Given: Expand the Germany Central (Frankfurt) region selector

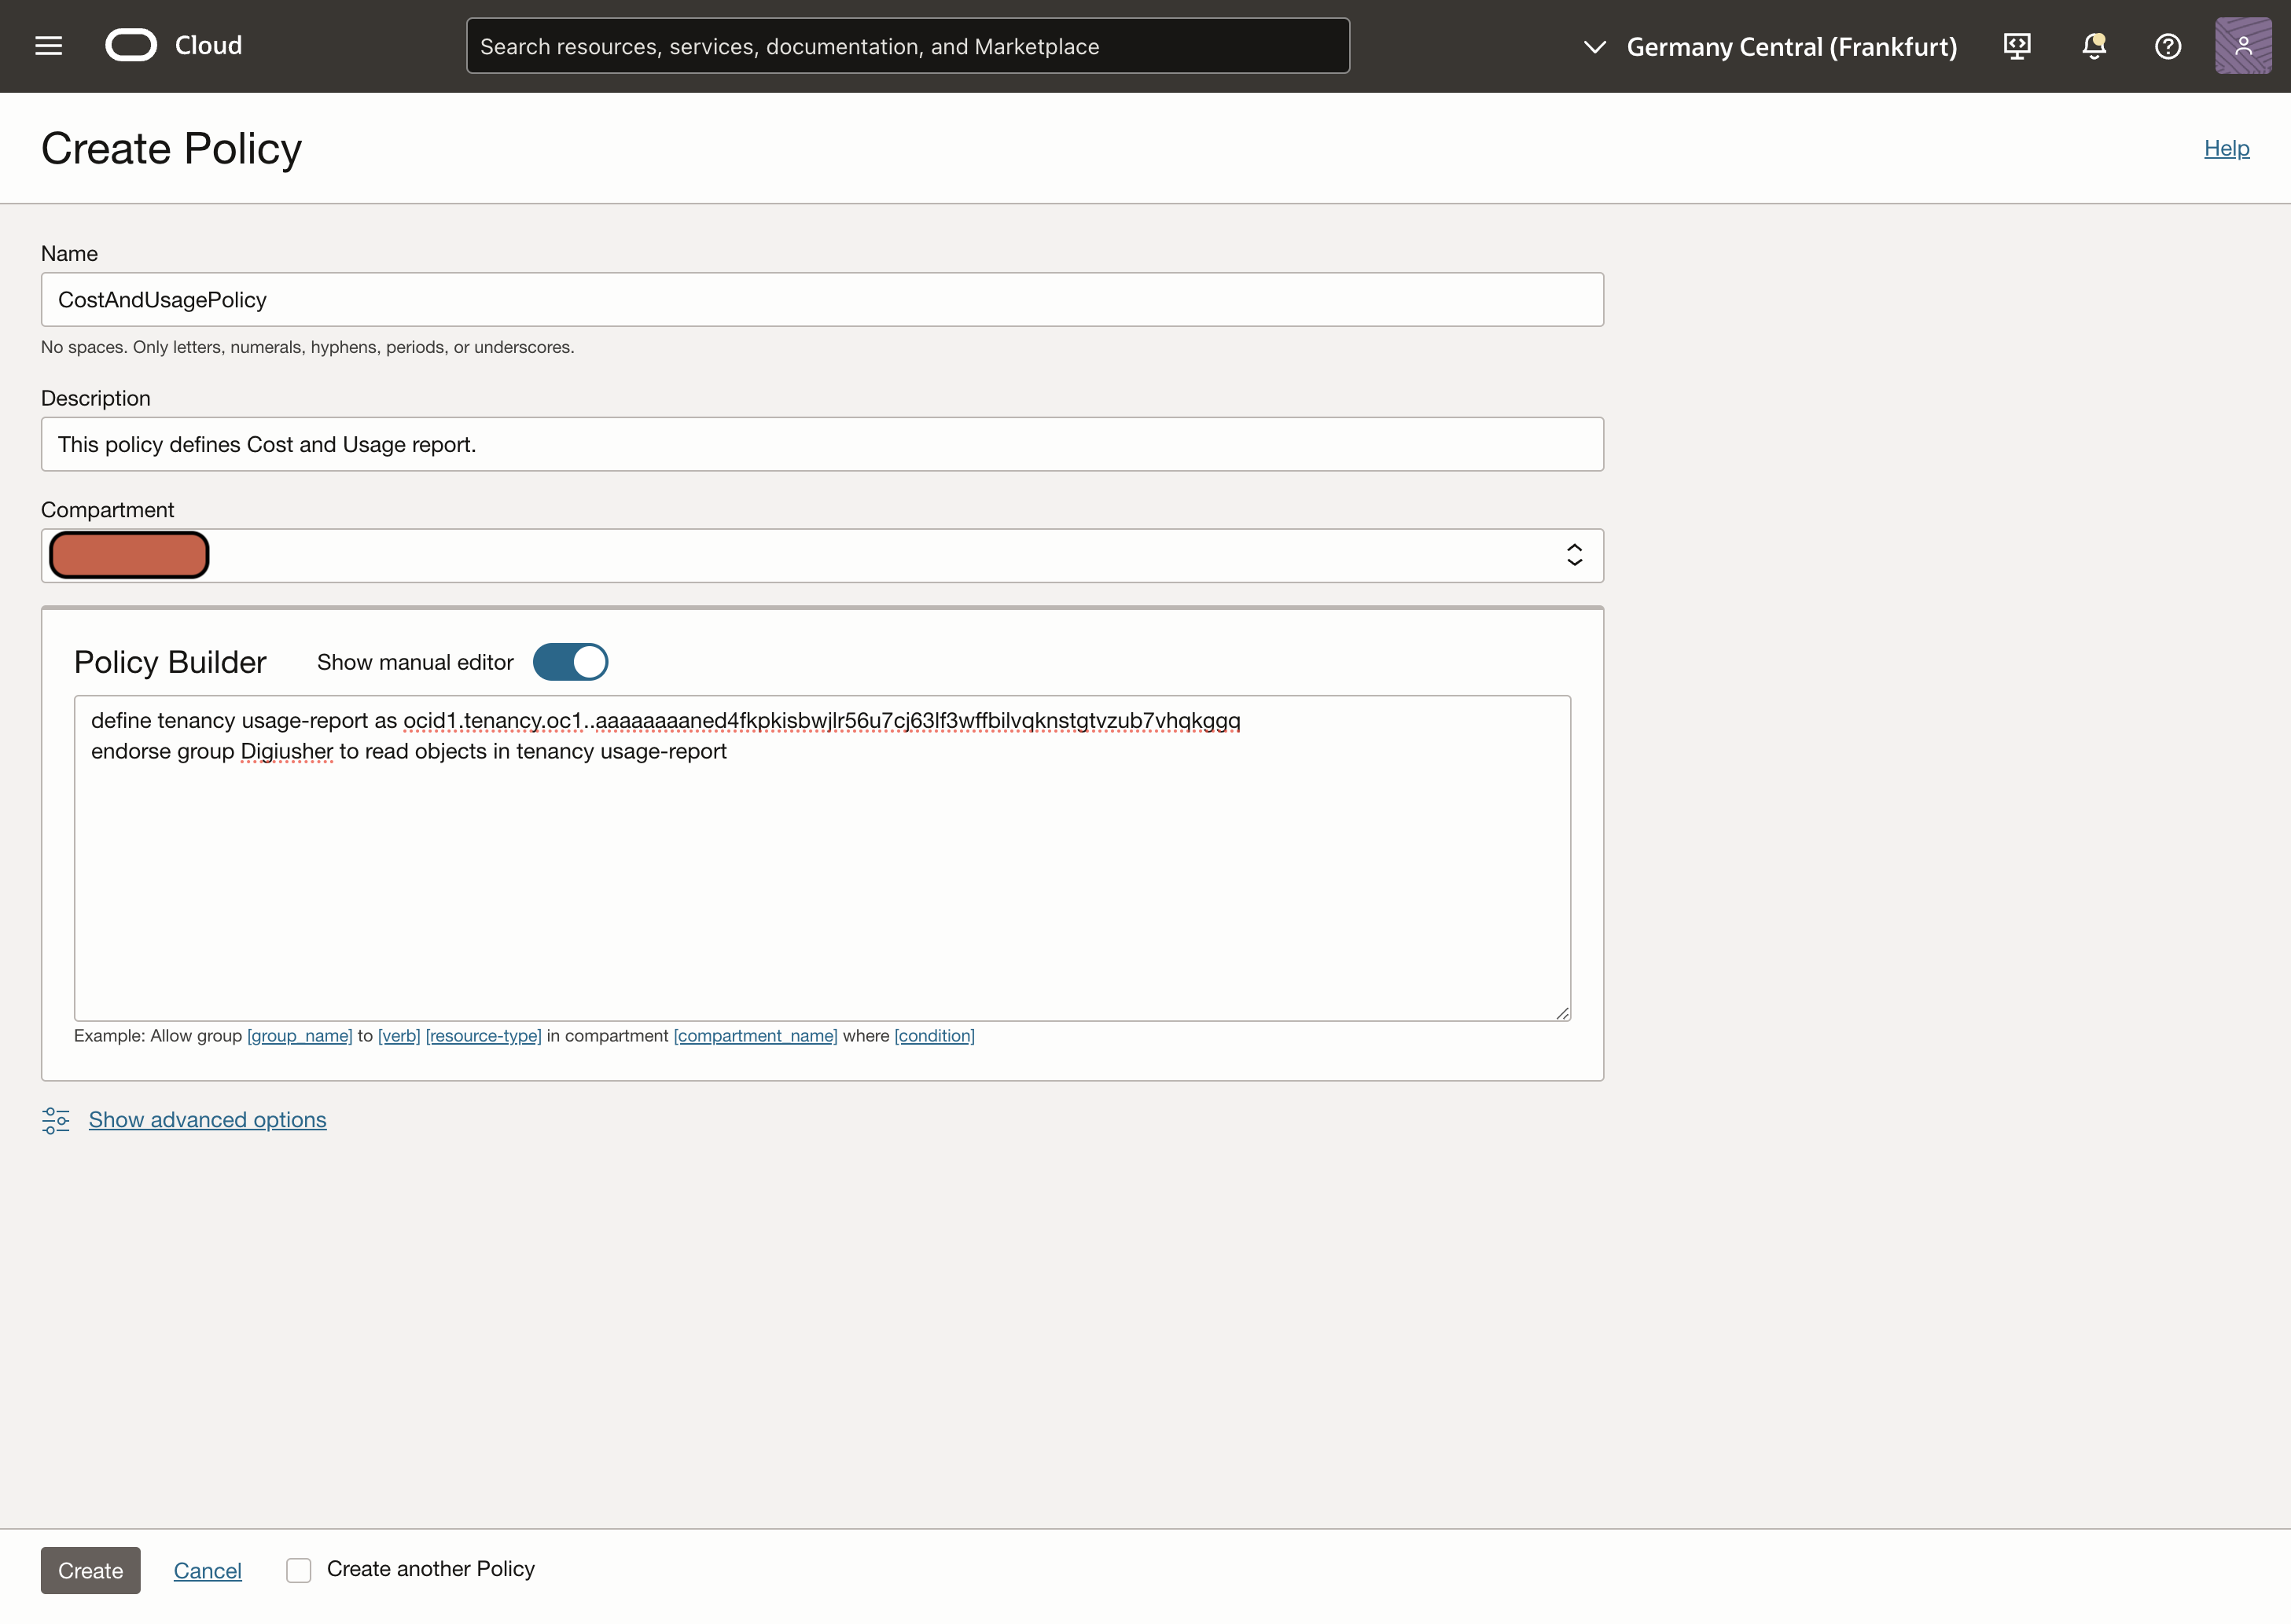Looking at the screenshot, I should click(x=1770, y=47).
